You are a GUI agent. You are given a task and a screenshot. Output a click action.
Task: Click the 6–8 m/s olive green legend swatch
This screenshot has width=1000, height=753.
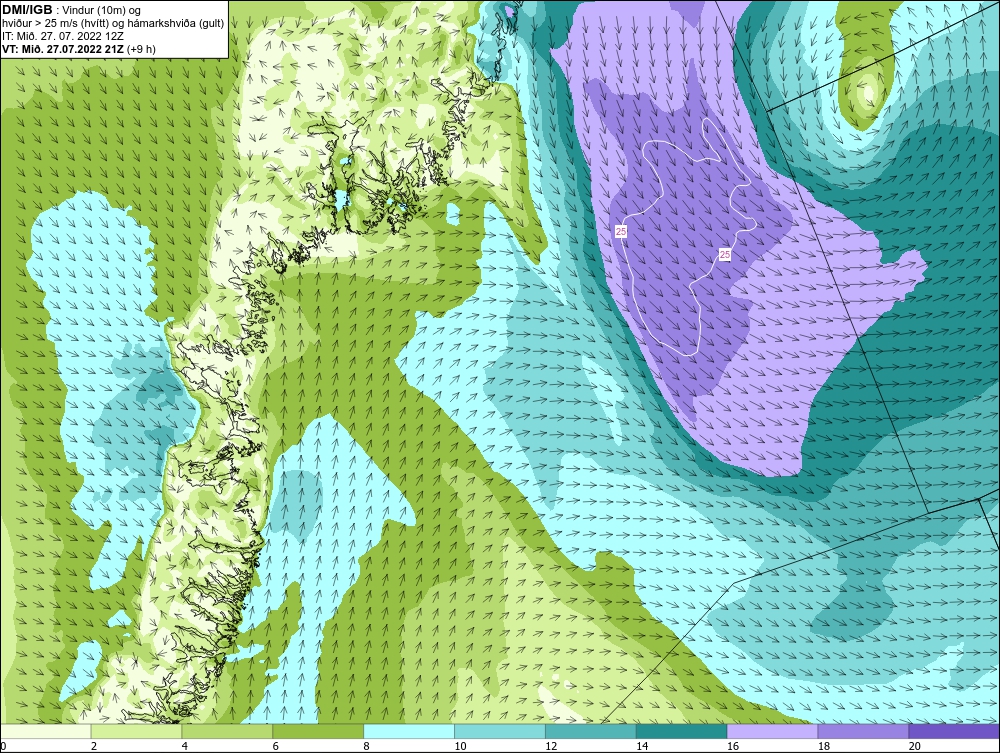point(318,731)
